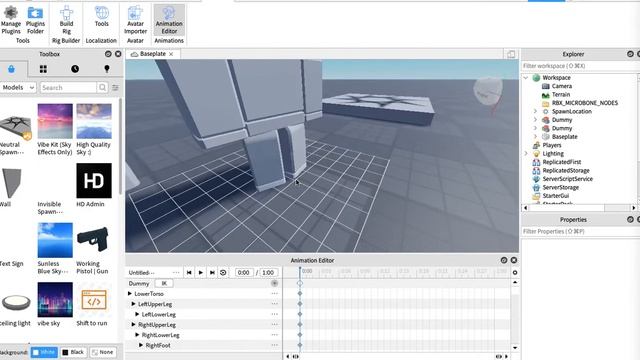Toggle the Animation Editor button
This screenshot has width=640, height=360.
[x=169, y=20]
